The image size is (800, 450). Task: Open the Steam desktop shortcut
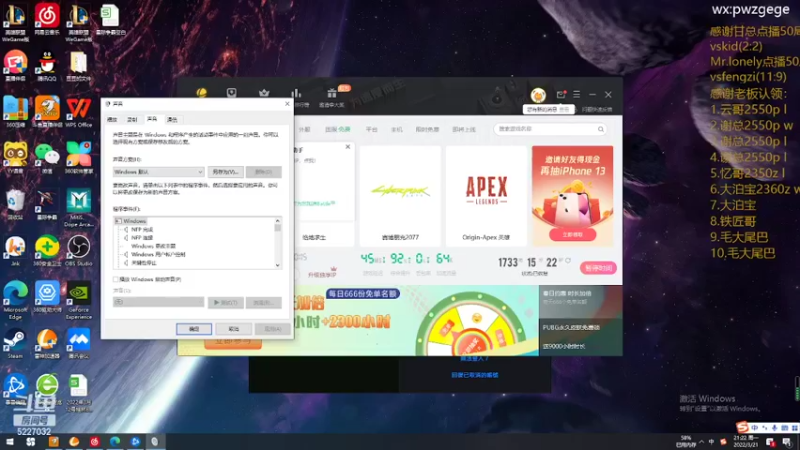[x=15, y=343]
